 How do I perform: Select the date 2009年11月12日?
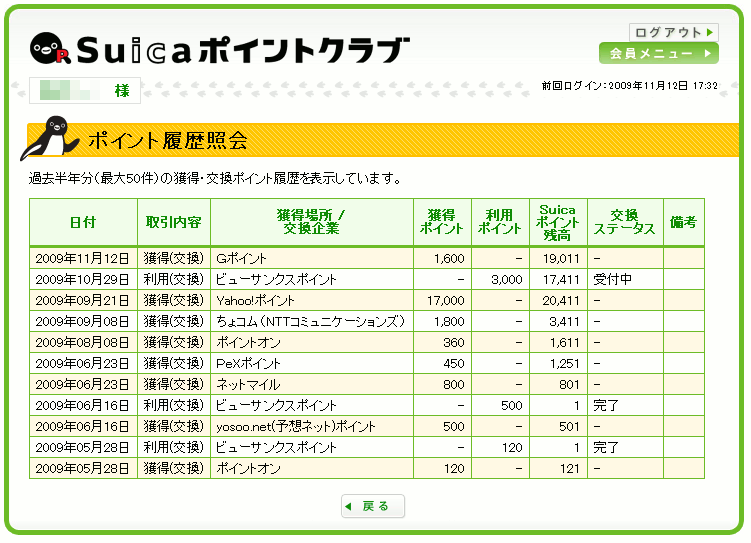[x=82, y=259]
